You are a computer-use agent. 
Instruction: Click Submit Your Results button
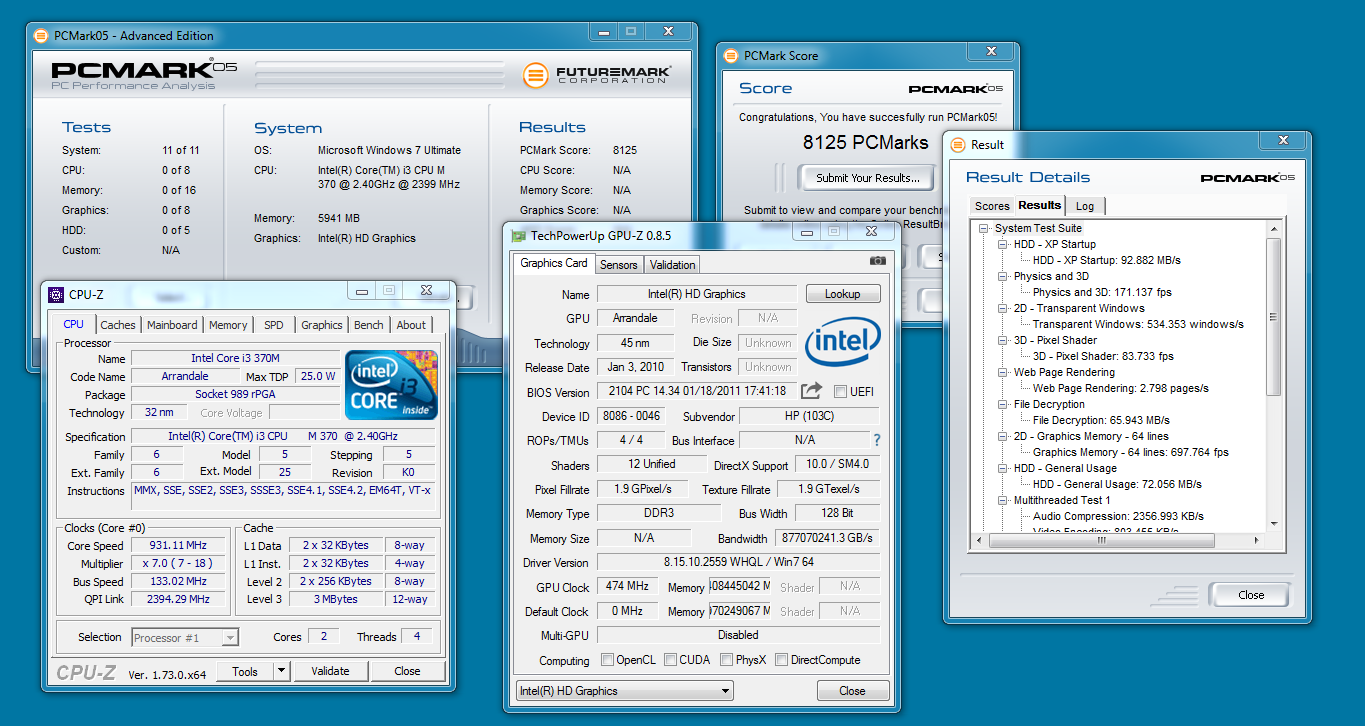click(x=867, y=178)
